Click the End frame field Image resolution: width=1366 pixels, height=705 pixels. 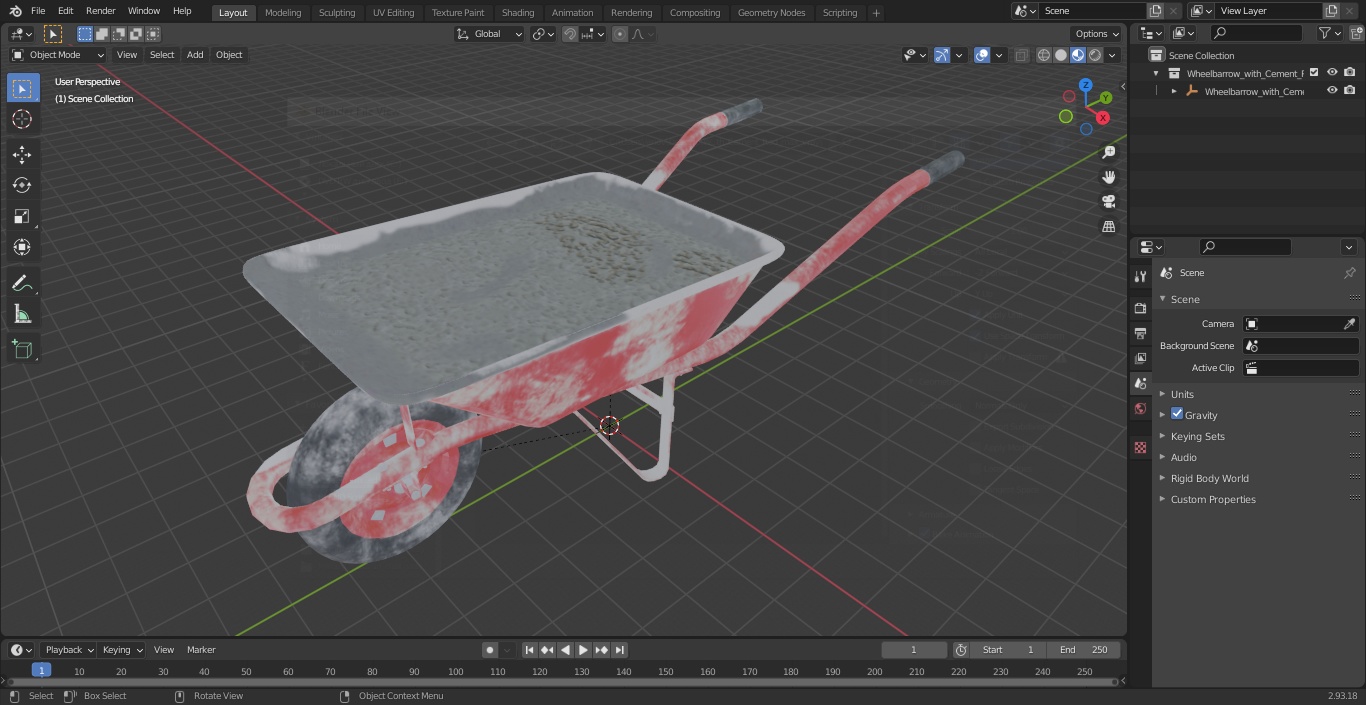tap(1084, 650)
